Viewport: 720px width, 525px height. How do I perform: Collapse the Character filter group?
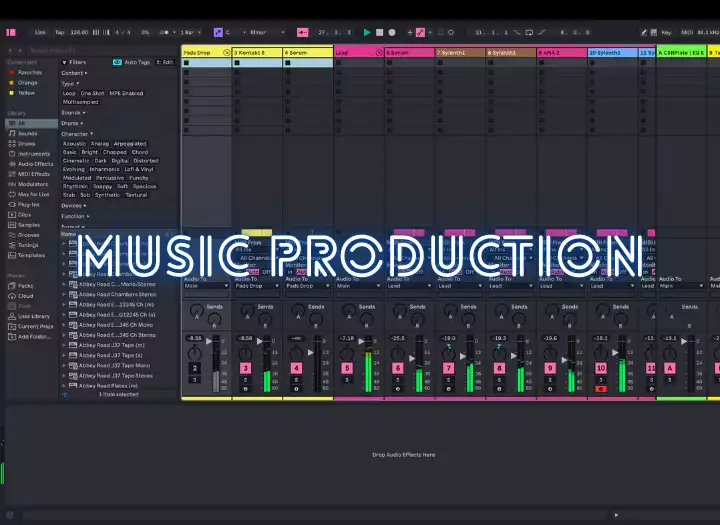pyautogui.click(x=77, y=134)
